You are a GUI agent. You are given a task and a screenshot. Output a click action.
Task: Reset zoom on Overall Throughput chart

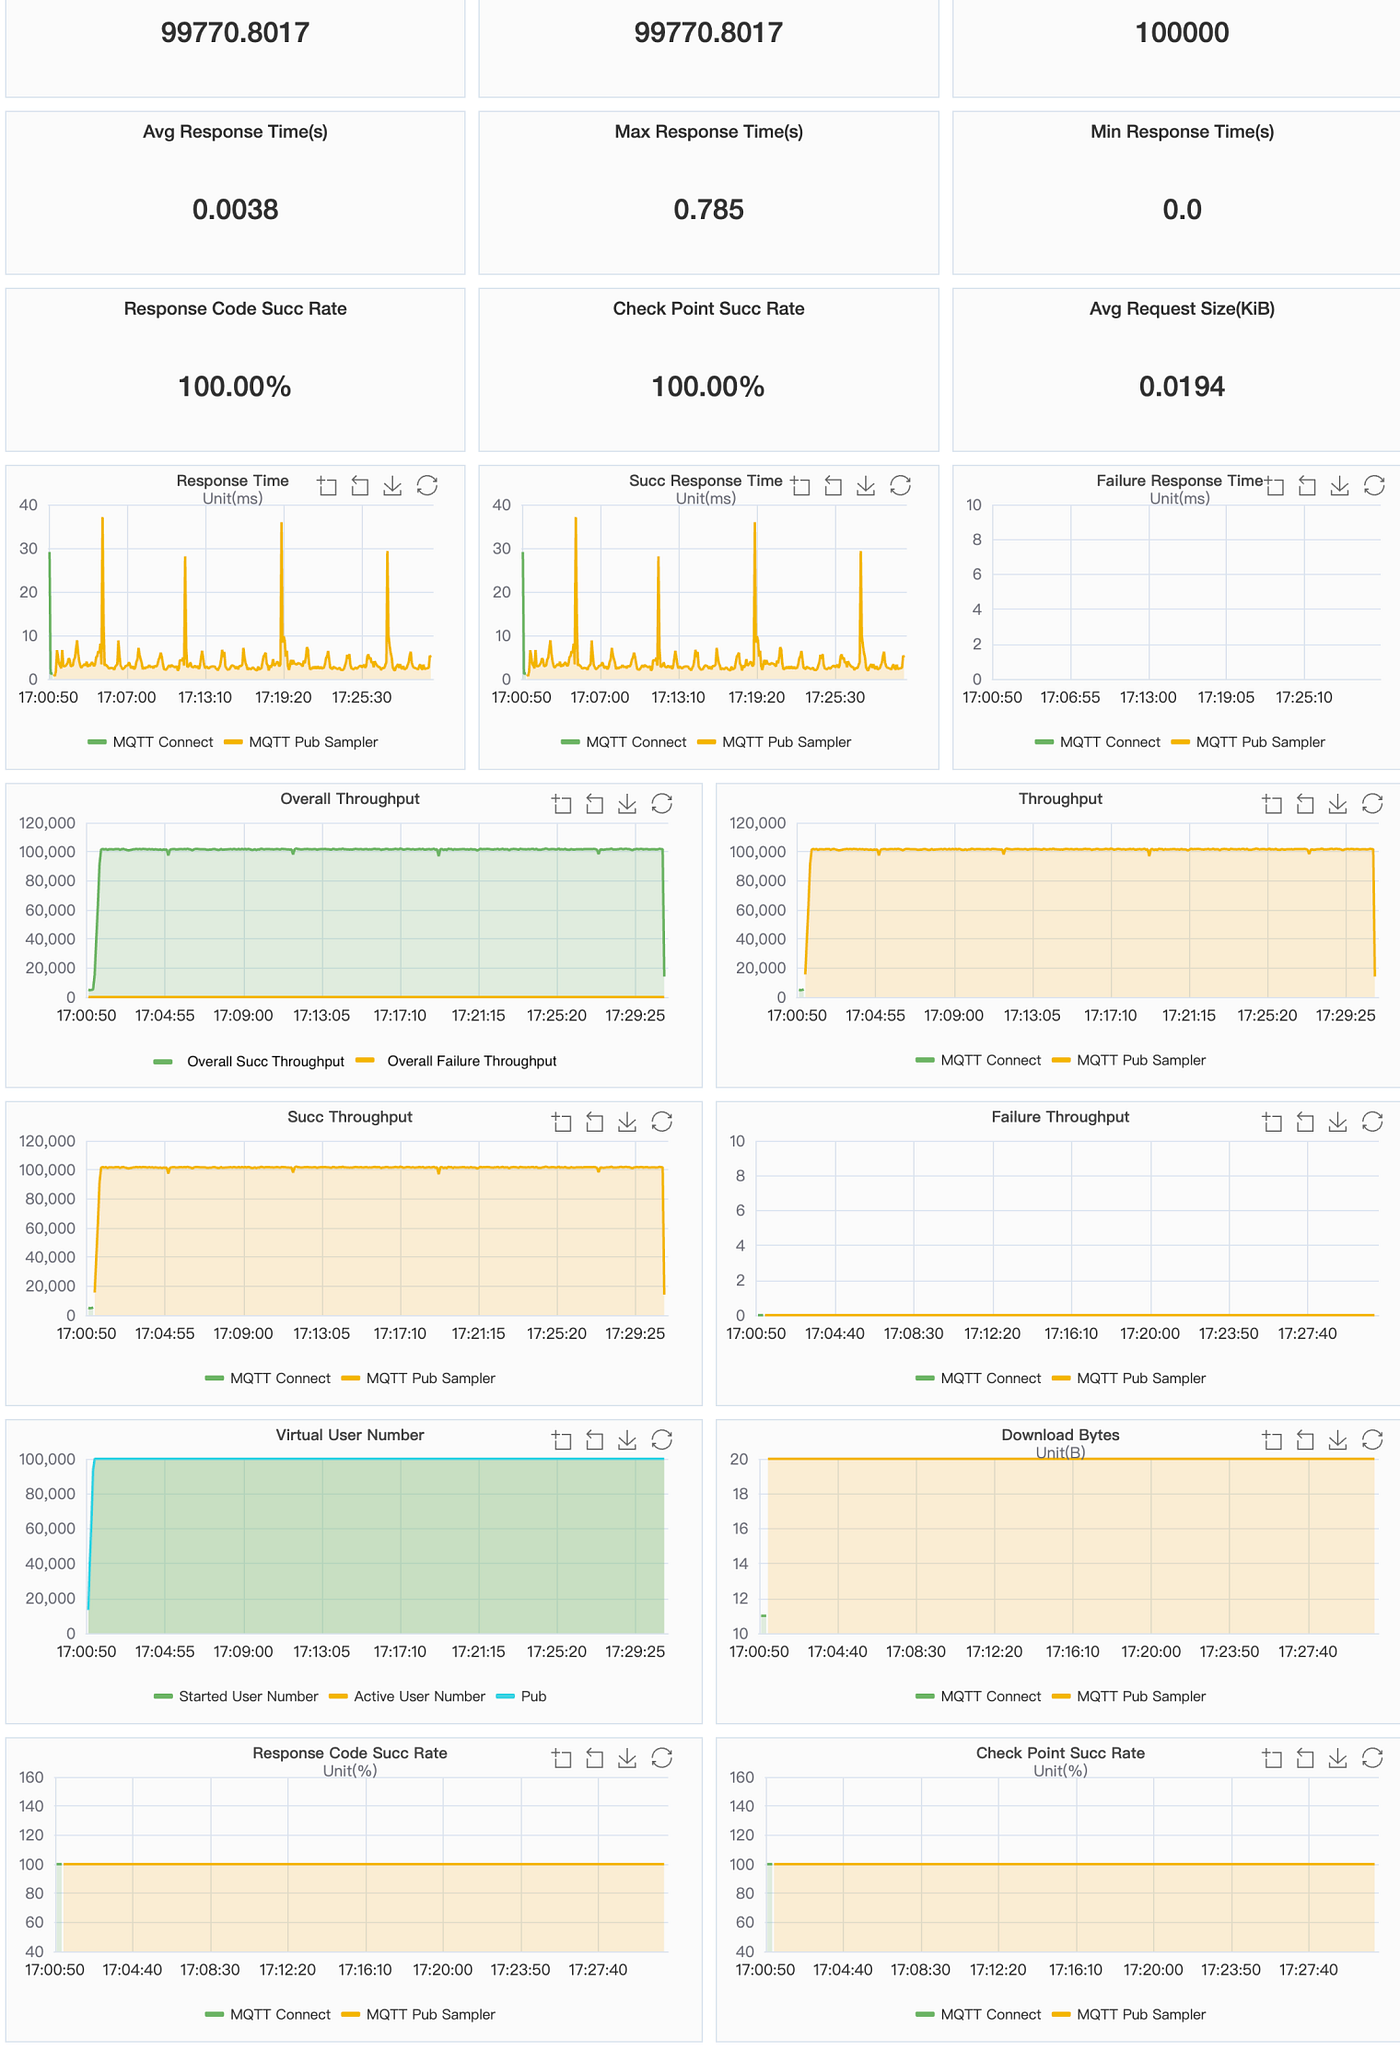tap(595, 804)
